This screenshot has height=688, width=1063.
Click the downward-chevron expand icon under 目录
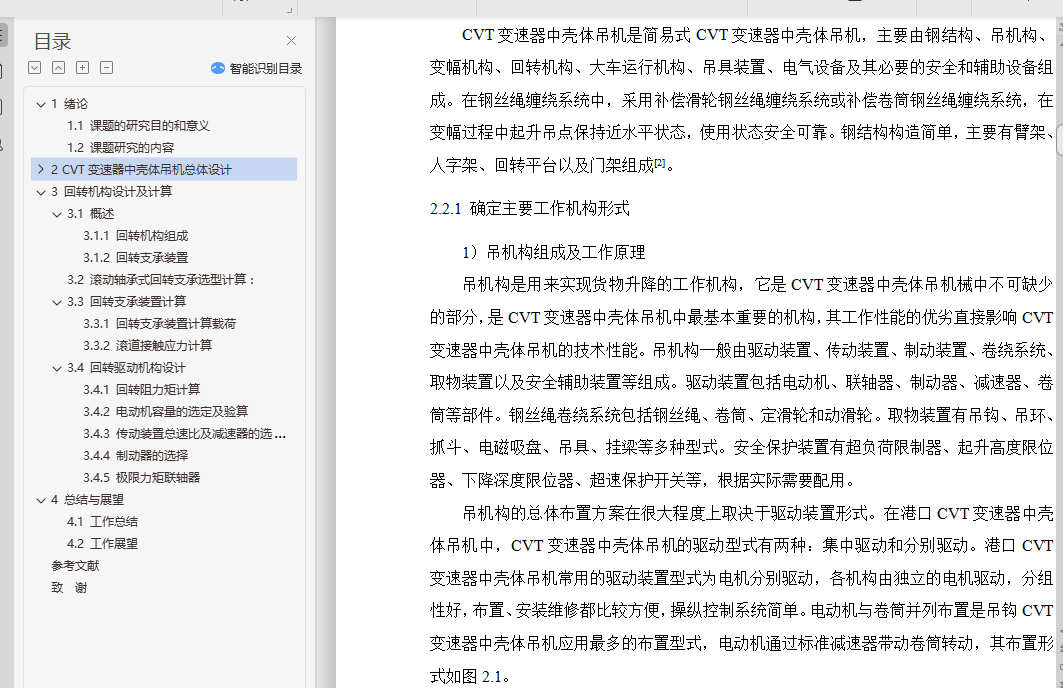(x=35, y=68)
